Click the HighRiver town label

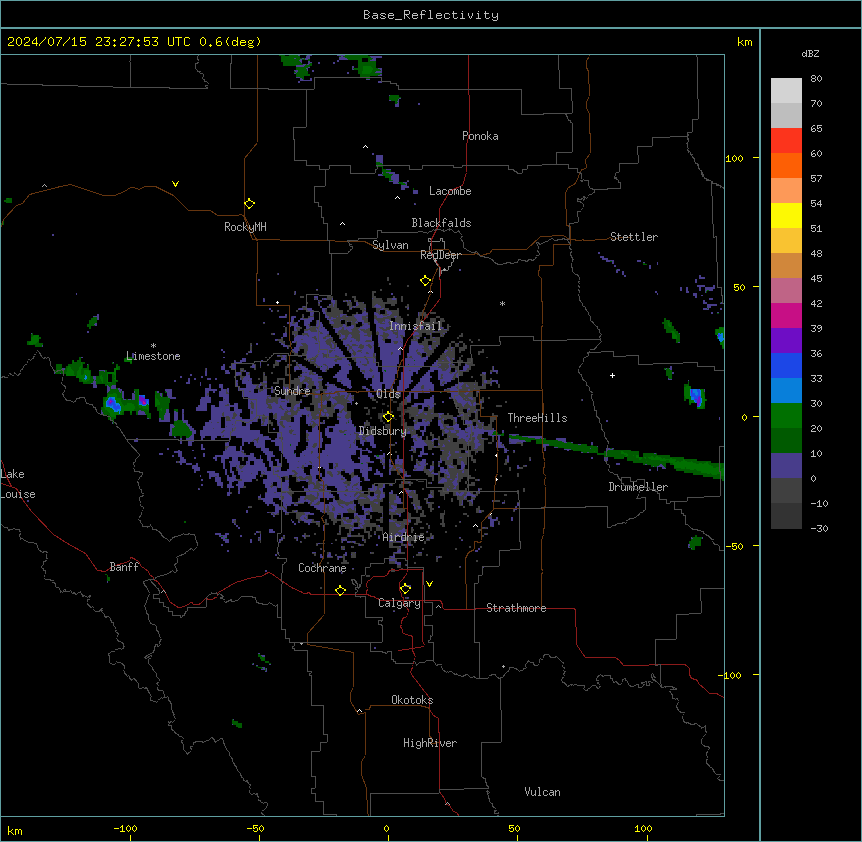coord(430,743)
